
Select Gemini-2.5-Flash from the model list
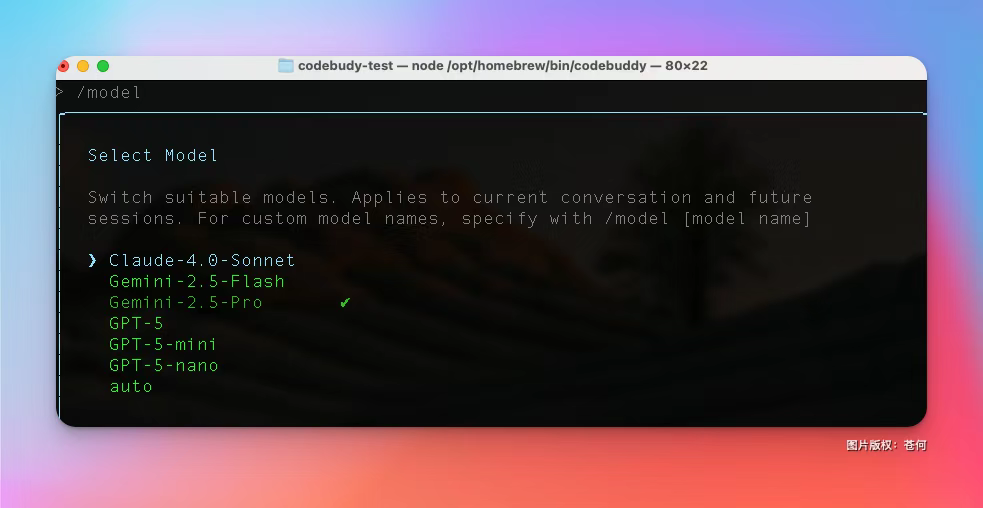click(196, 281)
